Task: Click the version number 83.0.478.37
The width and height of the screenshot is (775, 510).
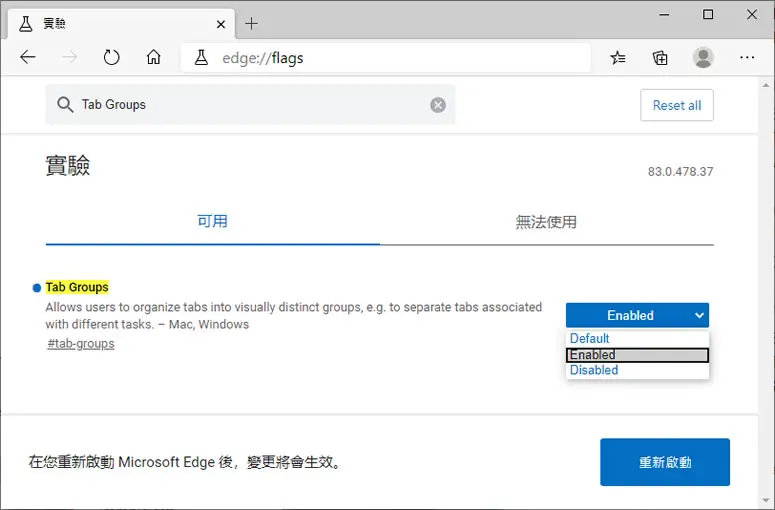Action: tap(681, 171)
